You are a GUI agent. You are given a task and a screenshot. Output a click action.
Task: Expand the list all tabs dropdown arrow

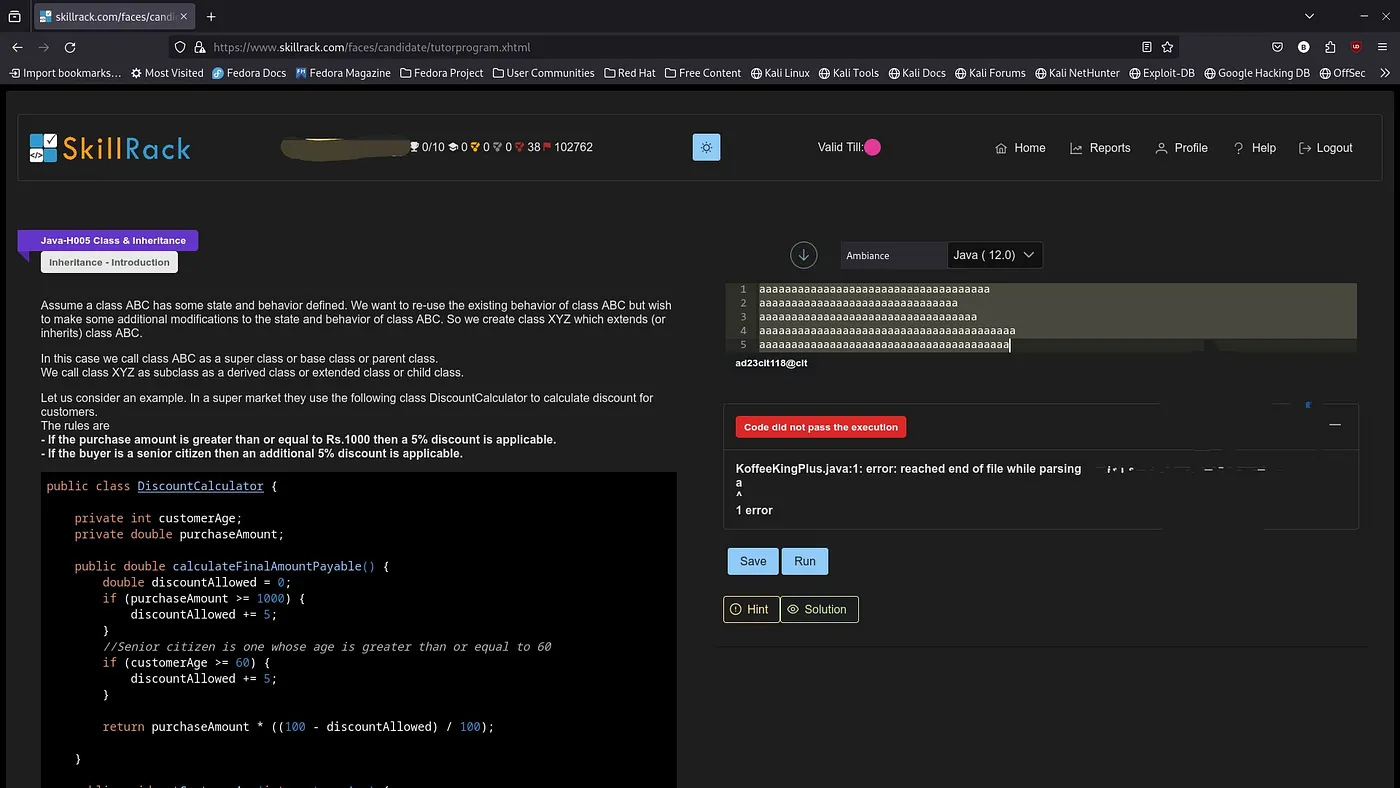point(1309,17)
